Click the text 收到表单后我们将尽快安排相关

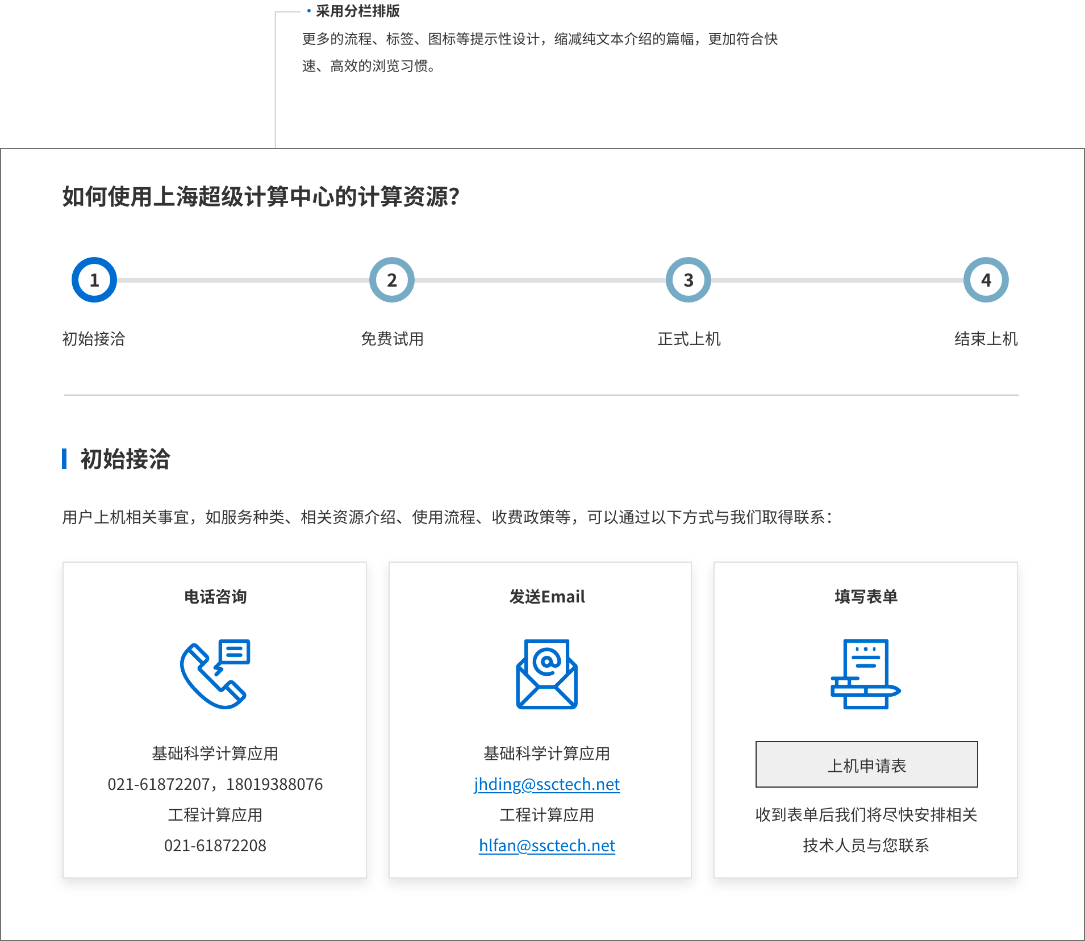pos(866,815)
